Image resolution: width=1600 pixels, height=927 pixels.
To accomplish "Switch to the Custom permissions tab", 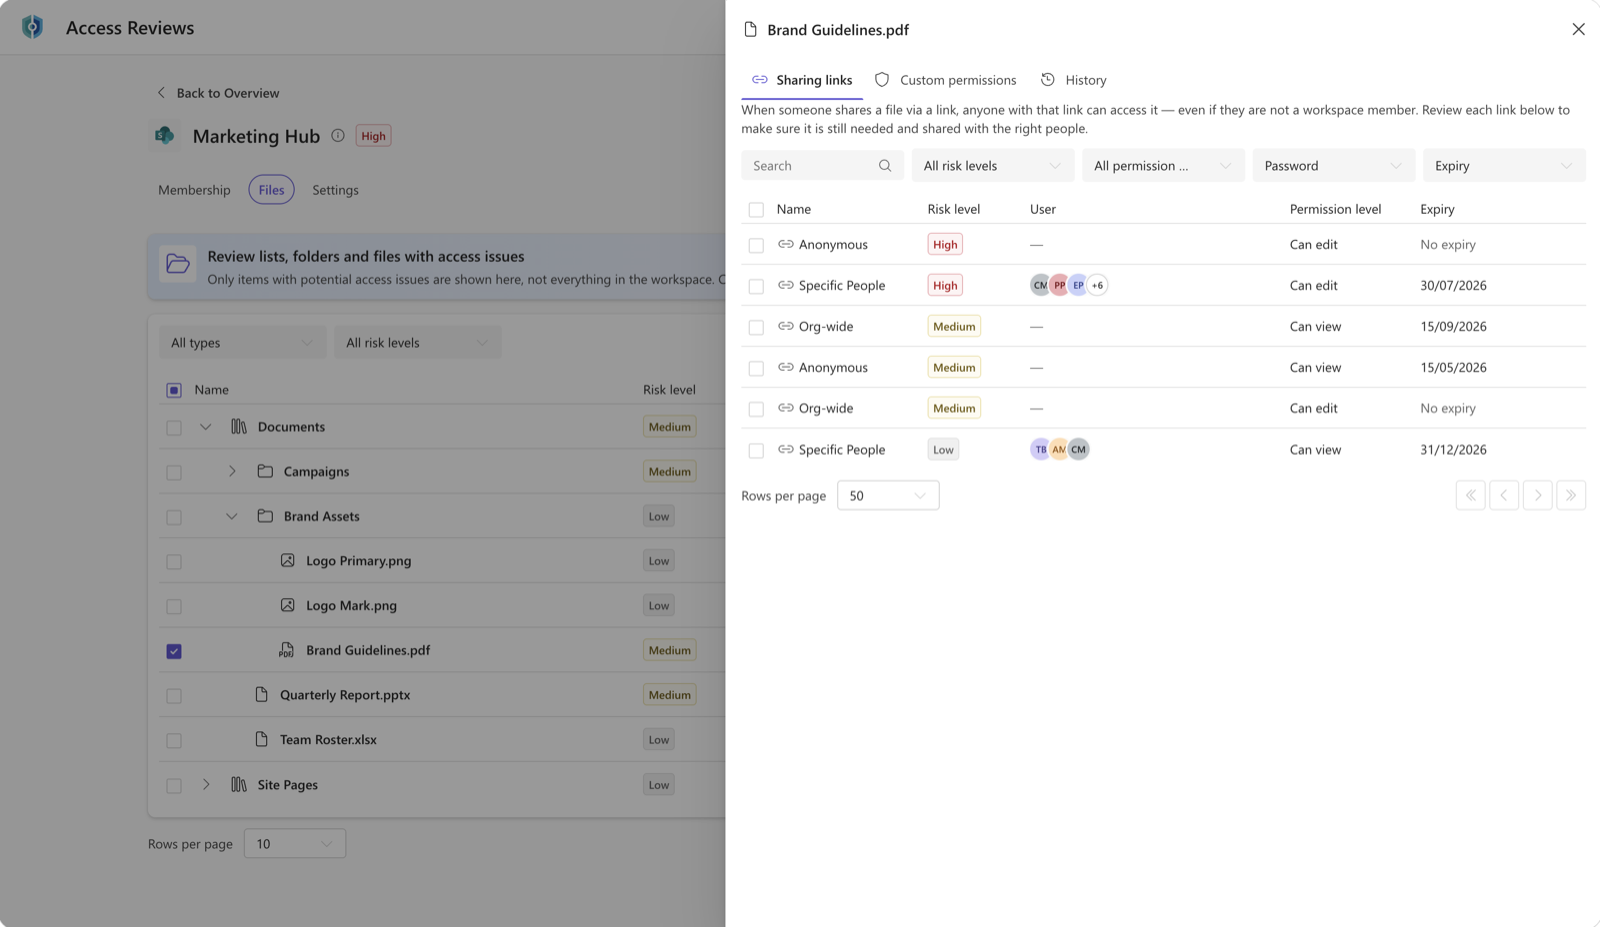I will (x=945, y=80).
